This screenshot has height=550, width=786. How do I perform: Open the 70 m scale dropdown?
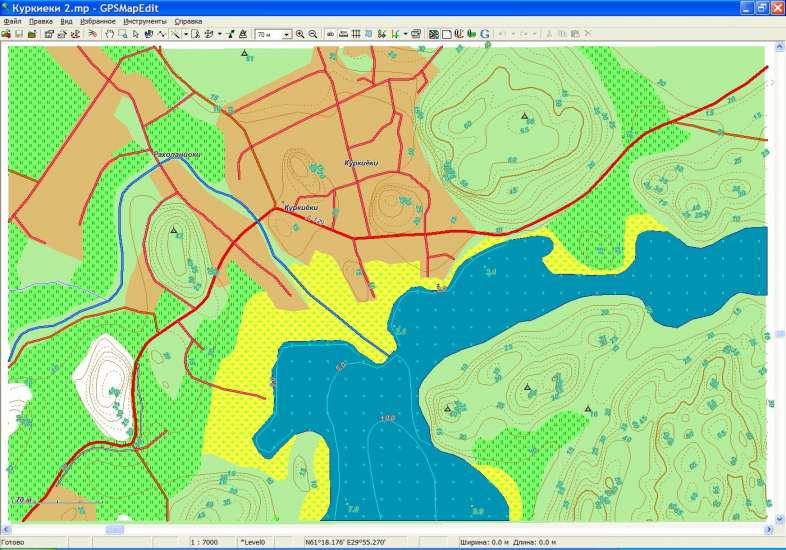coord(287,34)
